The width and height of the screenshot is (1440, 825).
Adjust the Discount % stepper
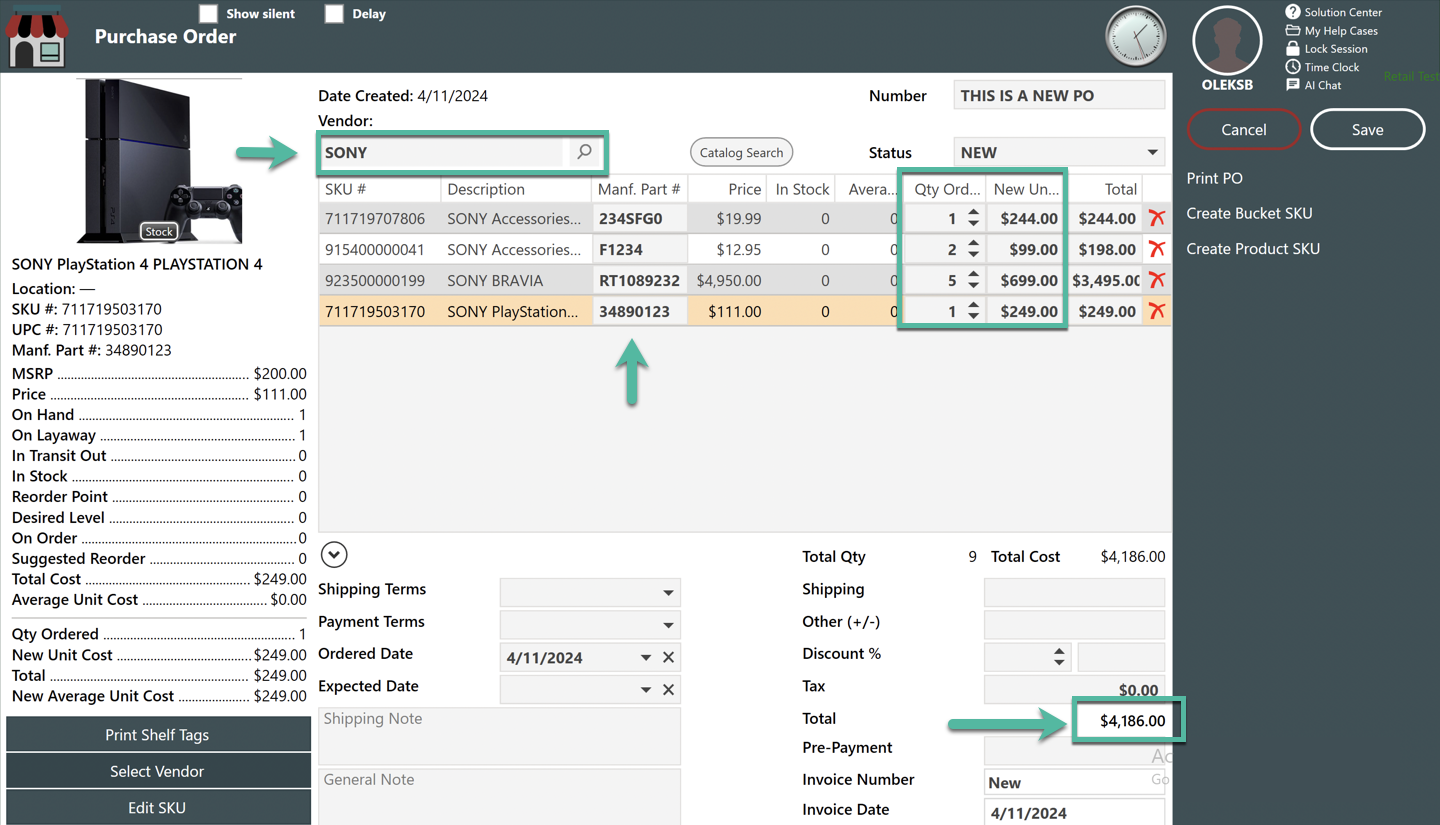tap(1059, 656)
